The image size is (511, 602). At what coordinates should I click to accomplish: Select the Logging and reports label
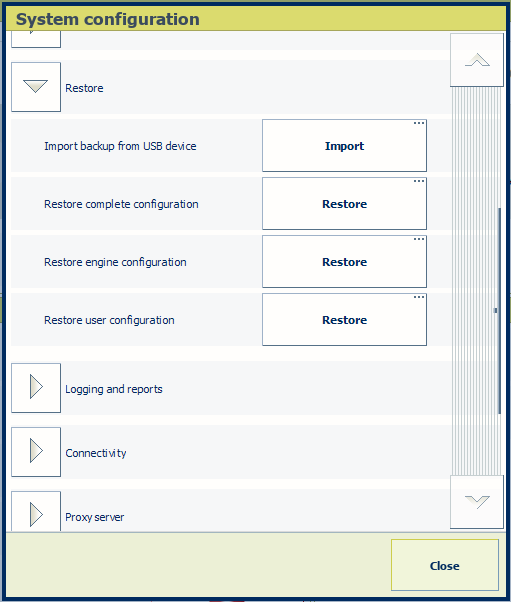[x=114, y=389]
